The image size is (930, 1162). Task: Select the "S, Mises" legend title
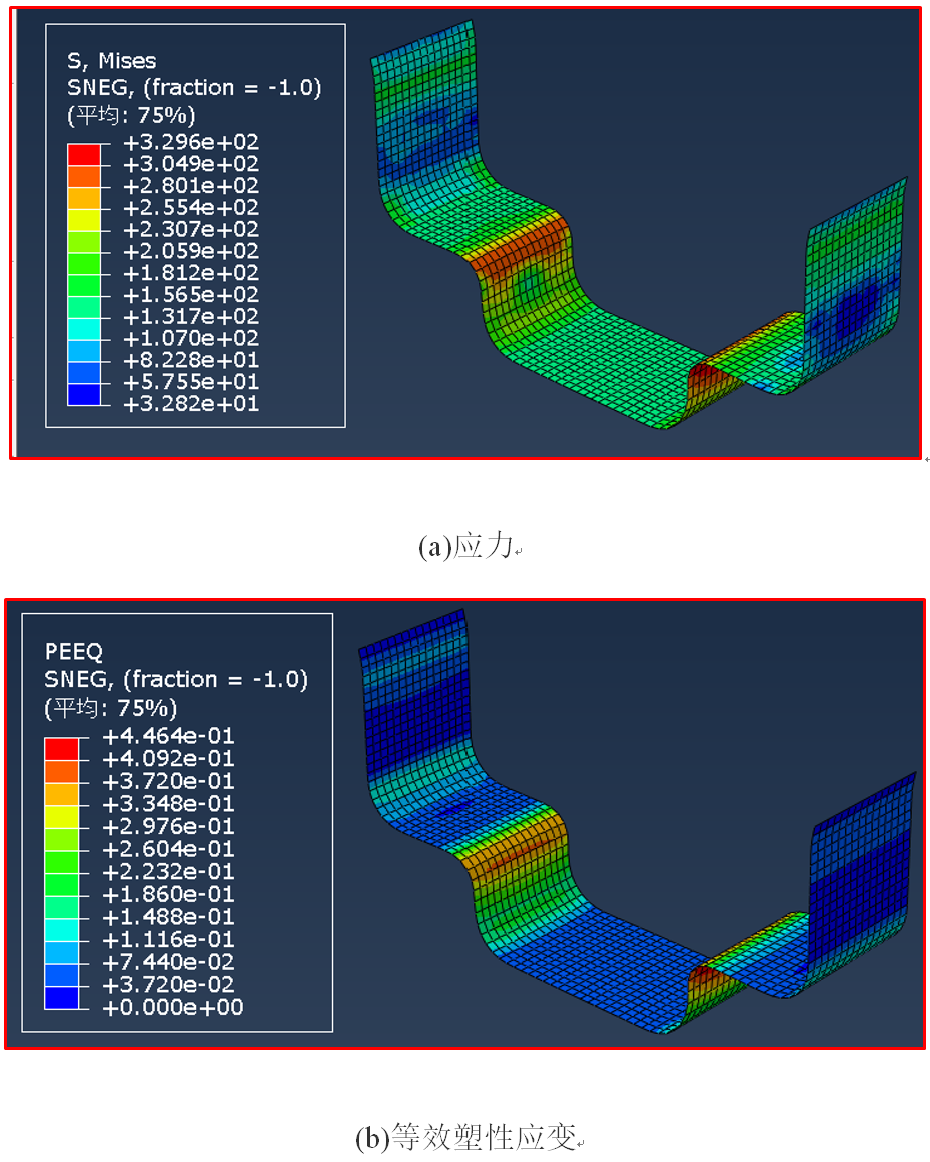coord(111,62)
